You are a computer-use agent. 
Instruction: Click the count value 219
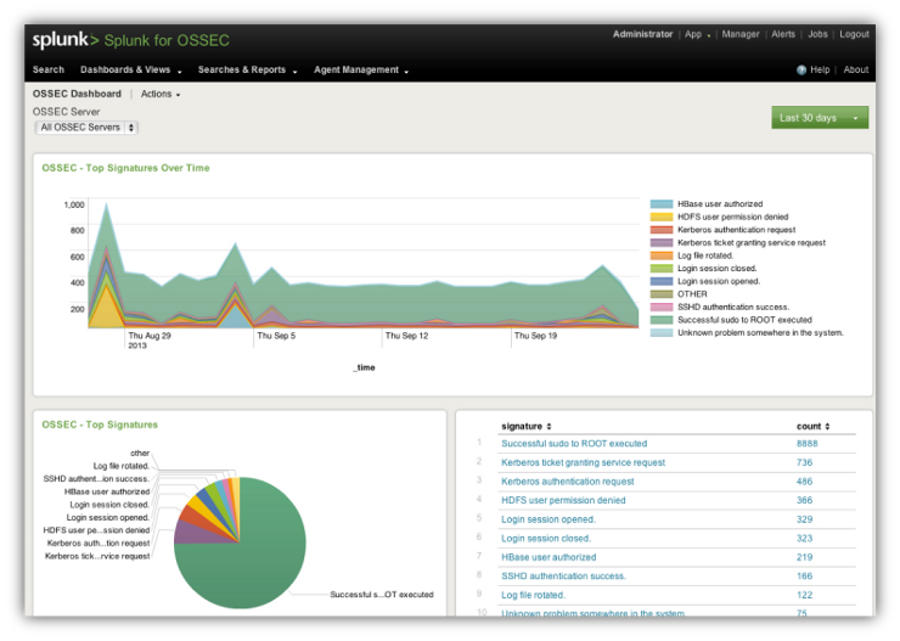[804, 557]
